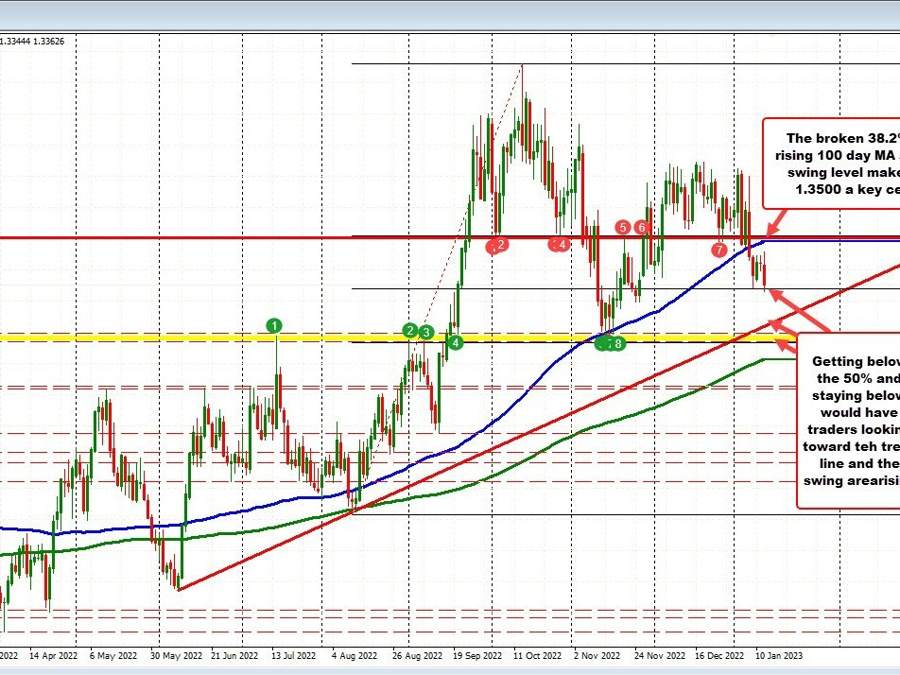Image resolution: width=900 pixels, height=675 pixels.
Task: Open the 1.3500 key level annotation box
Action: pos(840,165)
